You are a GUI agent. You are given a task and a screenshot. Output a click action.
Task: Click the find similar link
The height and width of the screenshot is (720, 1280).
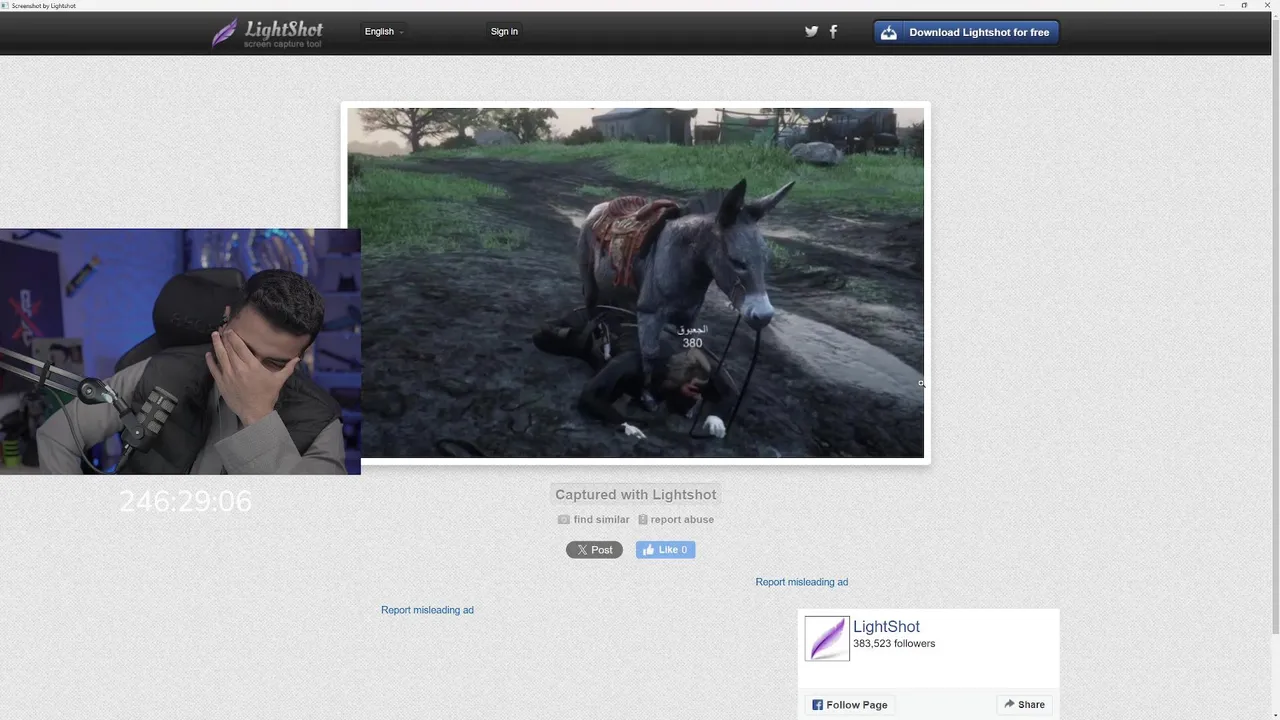[594, 520]
